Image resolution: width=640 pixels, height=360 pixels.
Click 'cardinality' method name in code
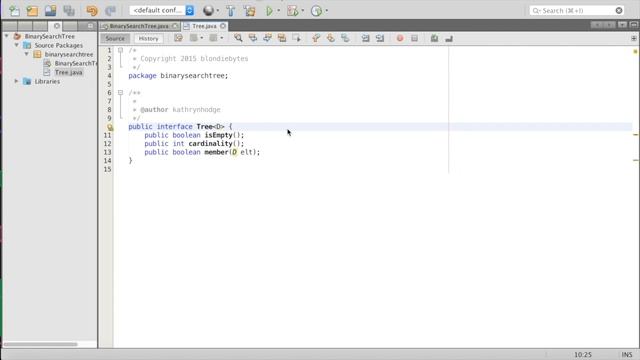[x=210, y=144]
